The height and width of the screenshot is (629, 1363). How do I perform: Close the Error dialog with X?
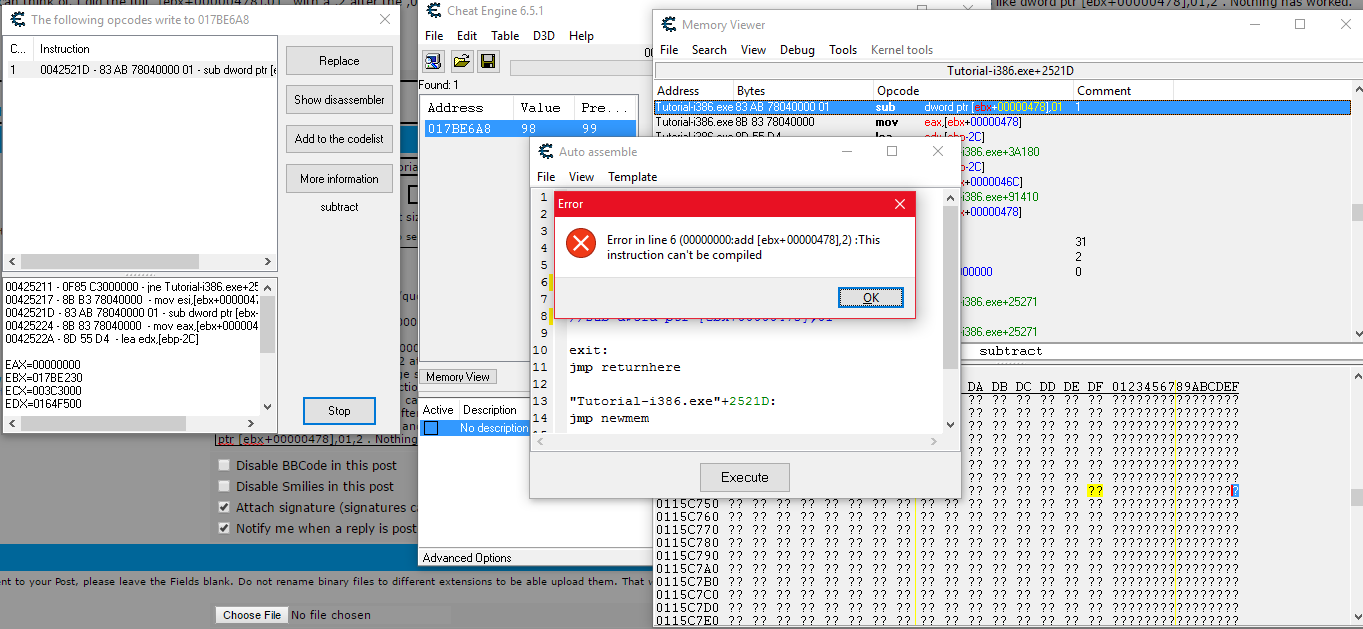(x=899, y=204)
